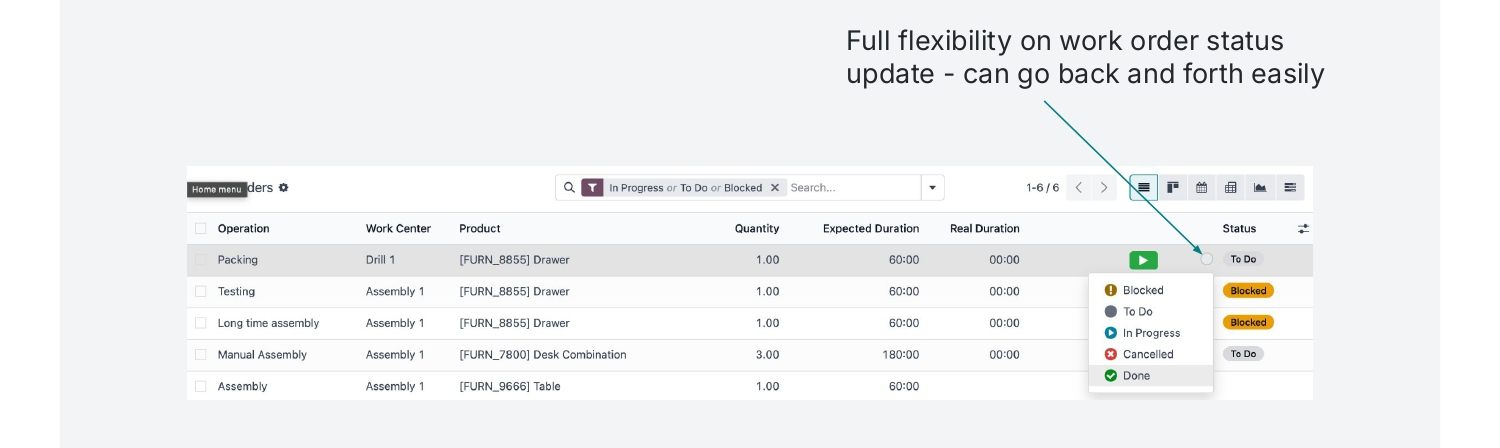1500x448 pixels.
Task: Click the search magnifier icon
Action: click(x=570, y=188)
